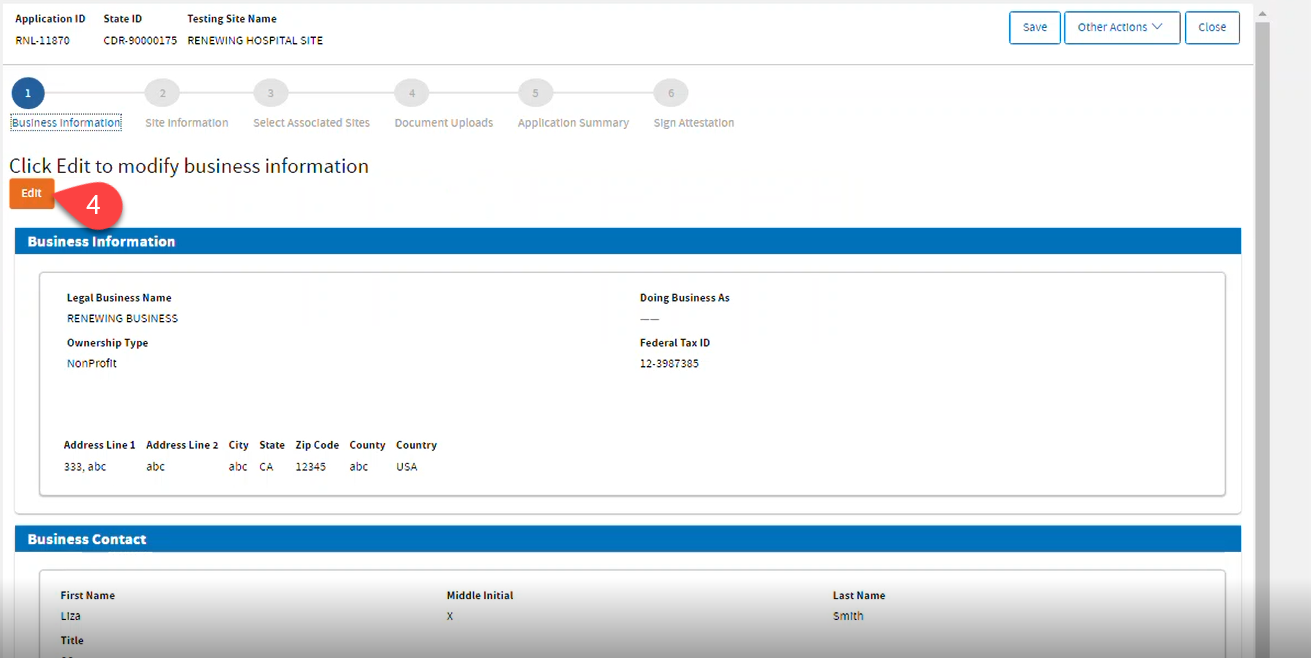Screen dimensions: 1311x658
Task: Click the Application ID value RNL-11870
Action: tap(43, 41)
